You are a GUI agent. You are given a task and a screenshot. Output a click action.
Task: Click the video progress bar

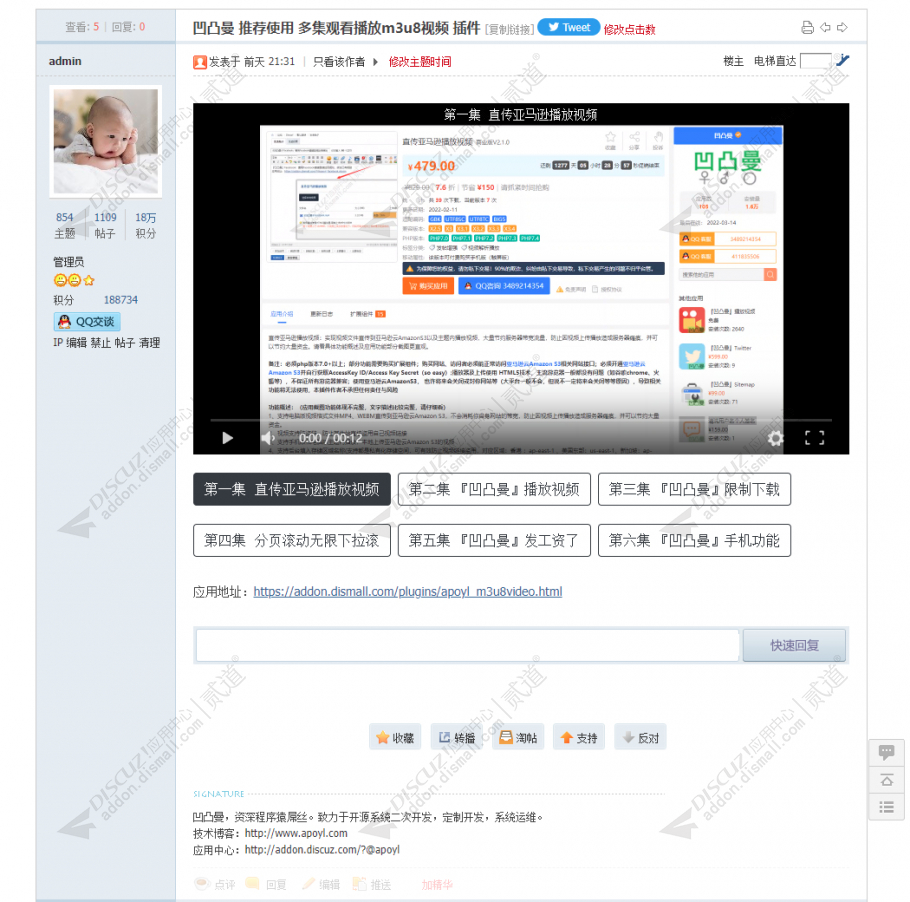pyautogui.click(x=521, y=419)
